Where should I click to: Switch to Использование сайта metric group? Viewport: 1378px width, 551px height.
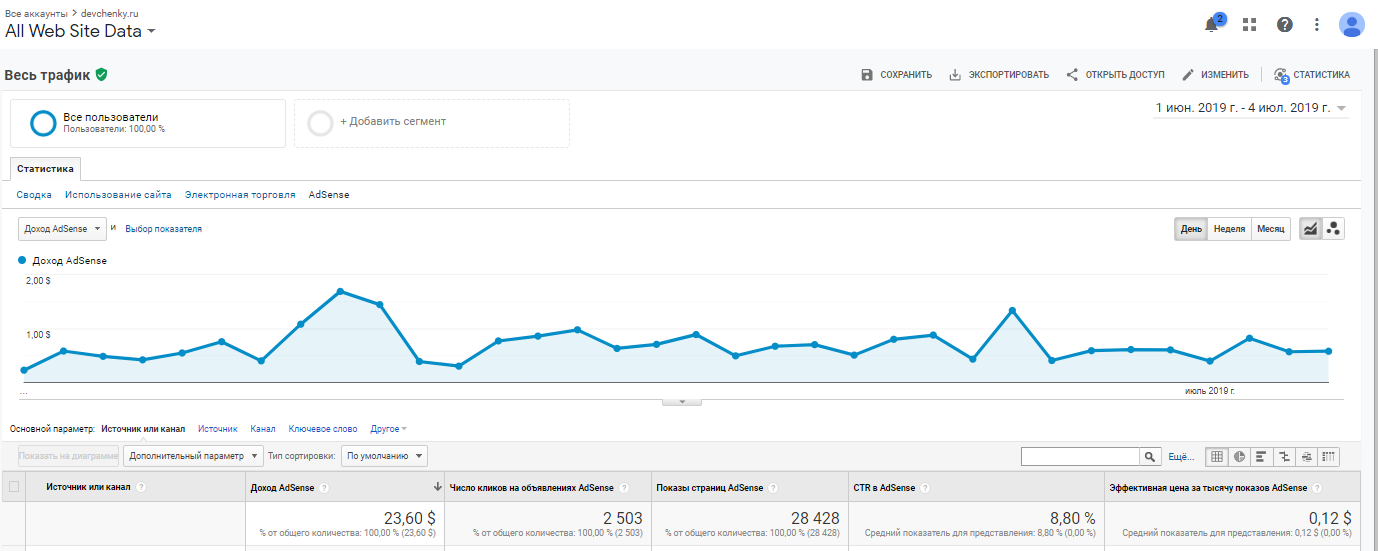118,195
